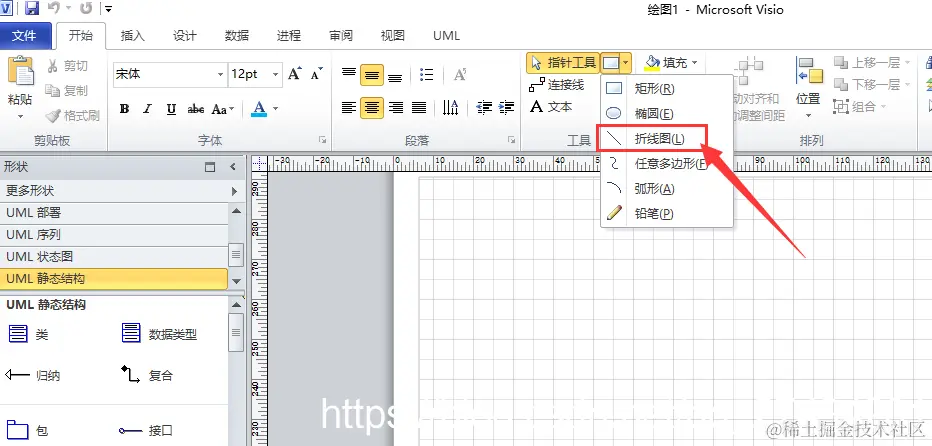
Task: Collapse the Shapes (形状) pane with chevron
Action: (233, 167)
